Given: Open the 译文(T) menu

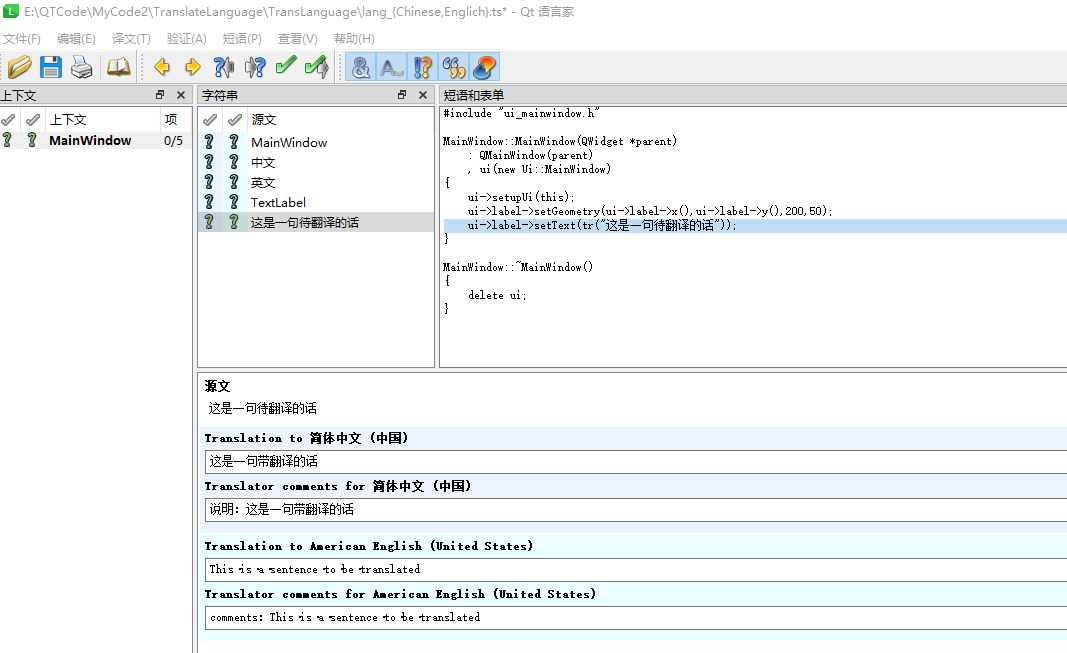Looking at the screenshot, I should (131, 39).
